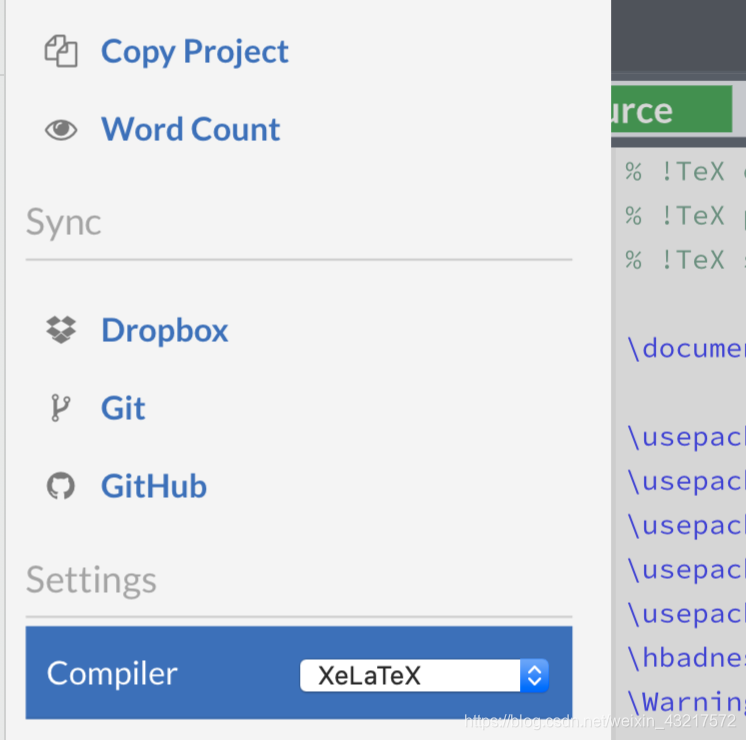Click the \hbadness line in editor
The width and height of the screenshot is (746, 740).
[x=686, y=658]
